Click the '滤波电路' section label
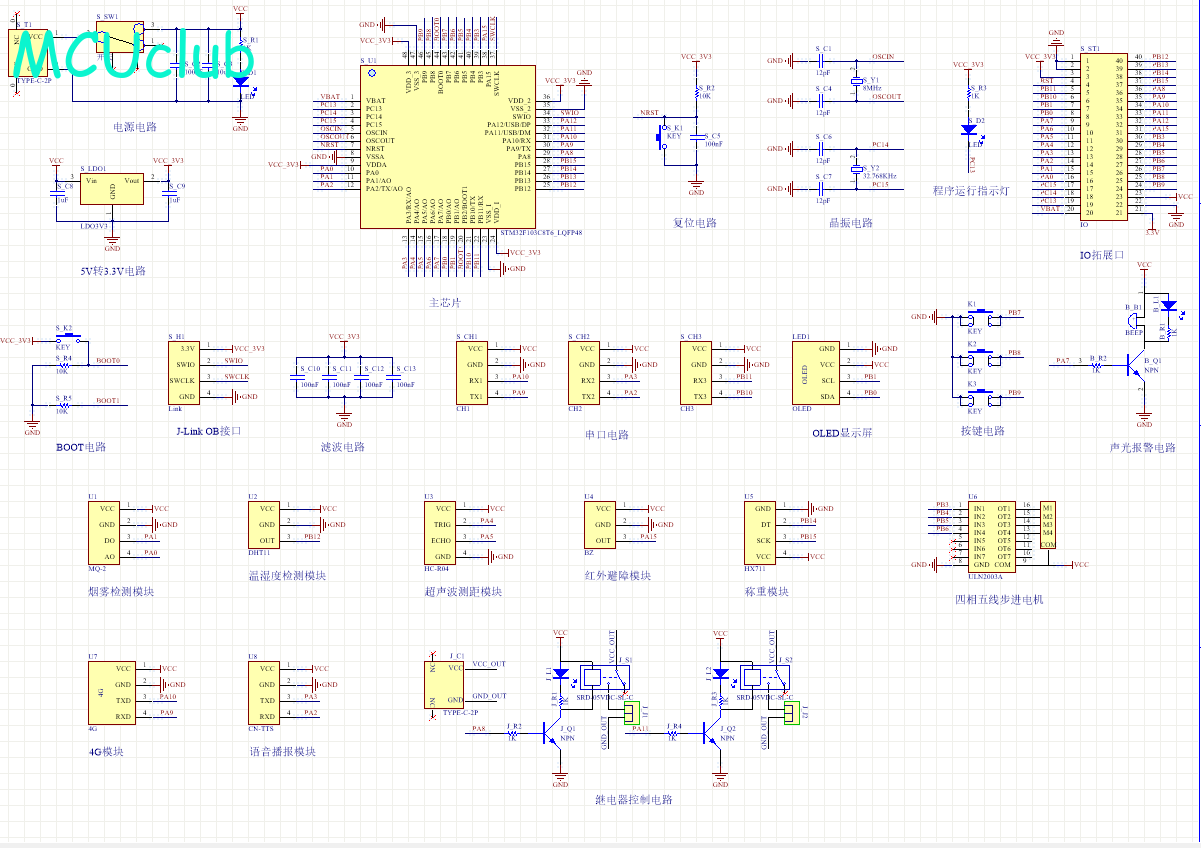The width and height of the screenshot is (1201, 848). (343, 447)
